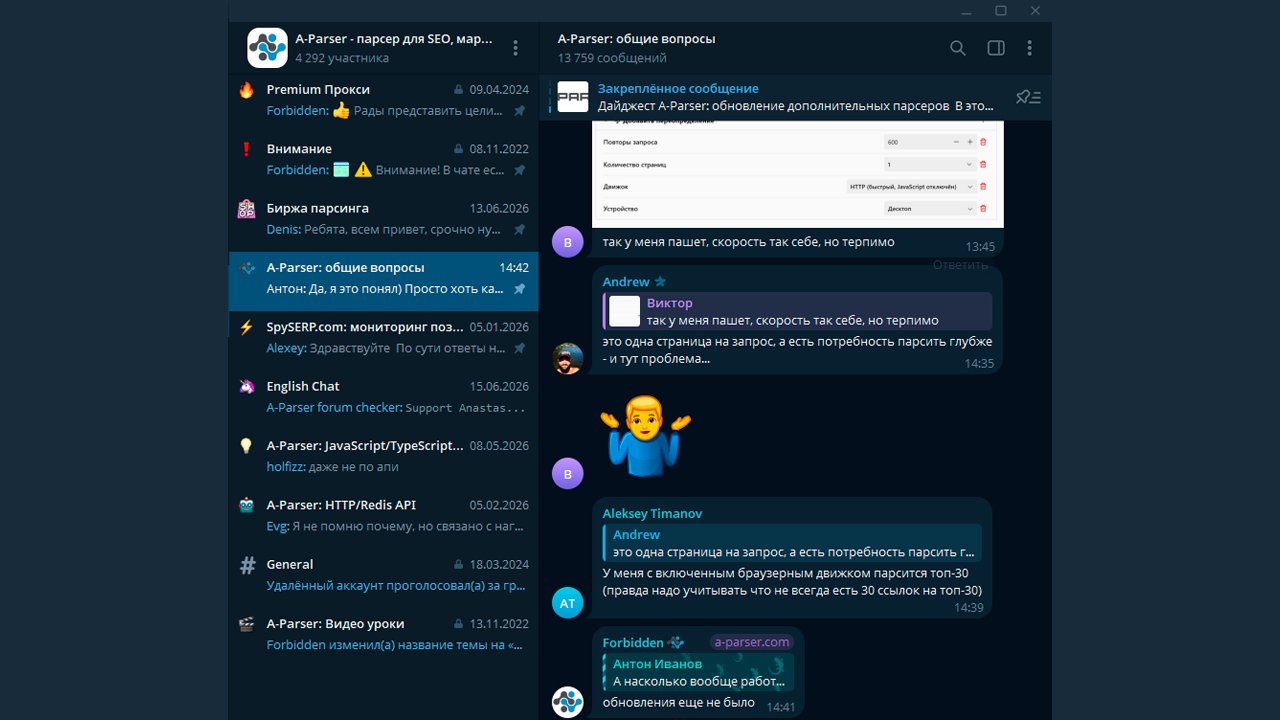The width and height of the screenshot is (1280, 720).
Task: Click the red exclamation icon of Внимание
Action: [x=246, y=149]
